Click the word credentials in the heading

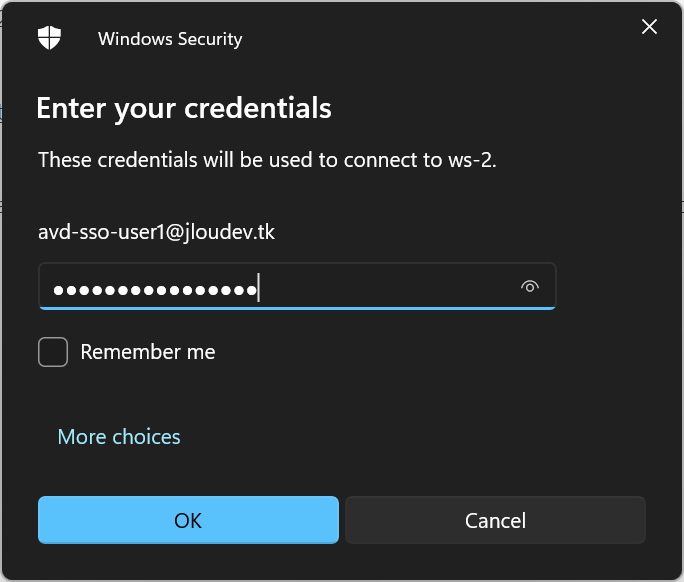[257, 108]
